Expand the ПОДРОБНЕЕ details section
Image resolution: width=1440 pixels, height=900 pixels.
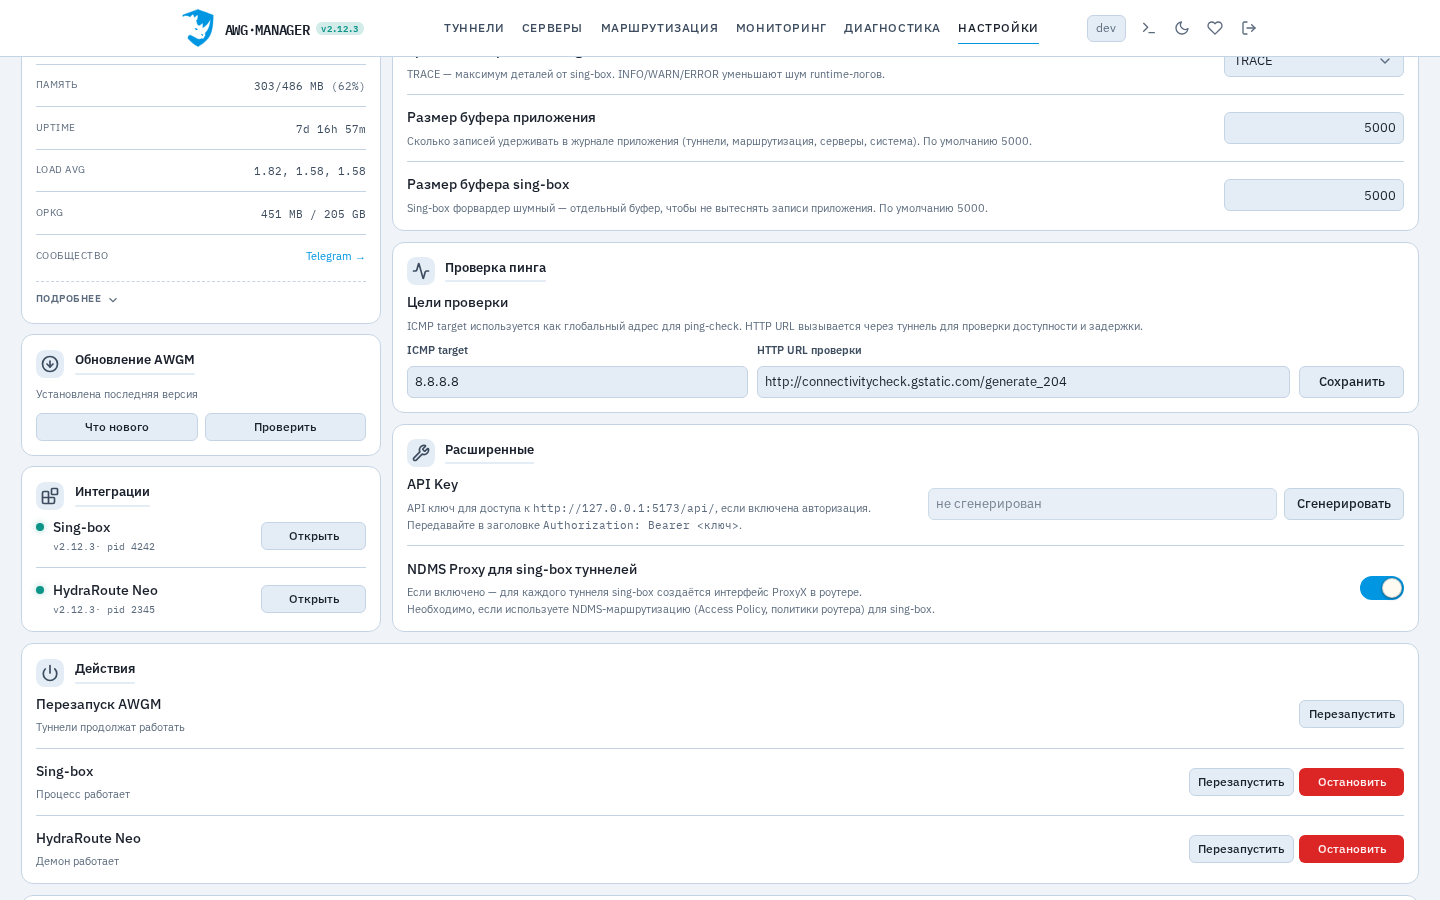77,299
